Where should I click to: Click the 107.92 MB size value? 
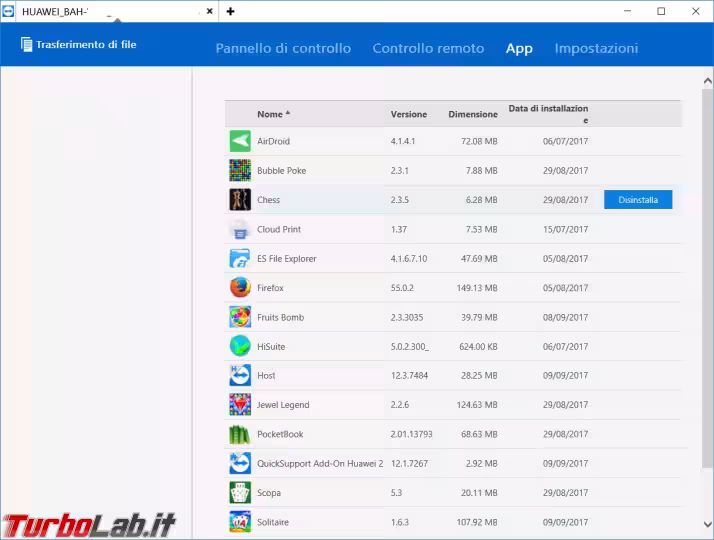pyautogui.click(x=477, y=522)
